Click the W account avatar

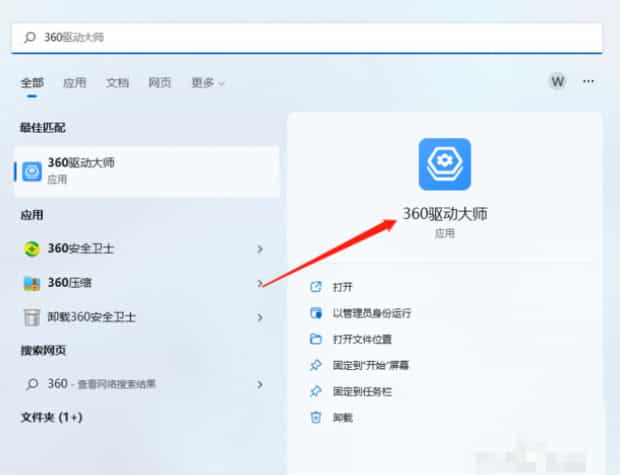pos(558,81)
